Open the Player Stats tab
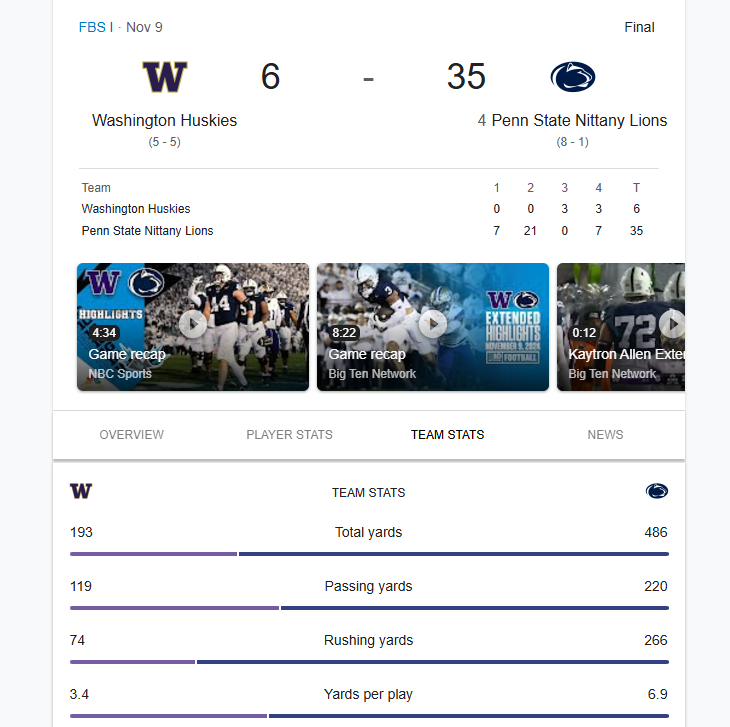The image size is (730, 727). (x=290, y=435)
